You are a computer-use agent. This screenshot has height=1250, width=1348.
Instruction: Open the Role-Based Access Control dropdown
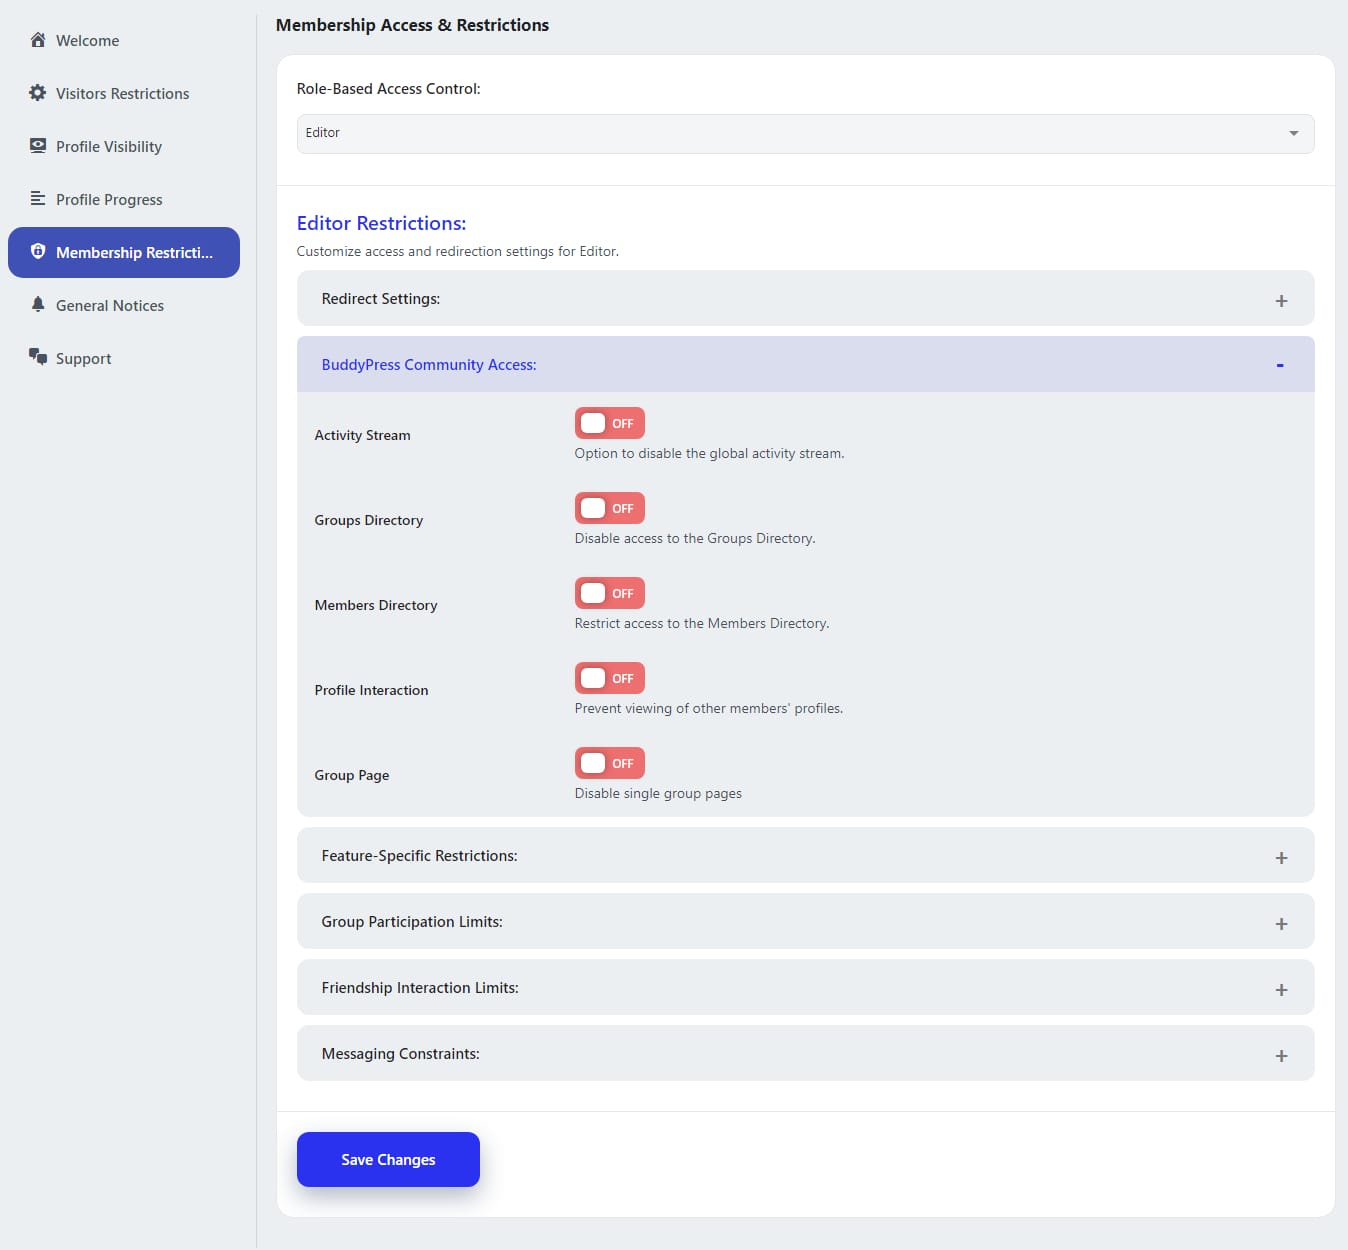pos(805,134)
